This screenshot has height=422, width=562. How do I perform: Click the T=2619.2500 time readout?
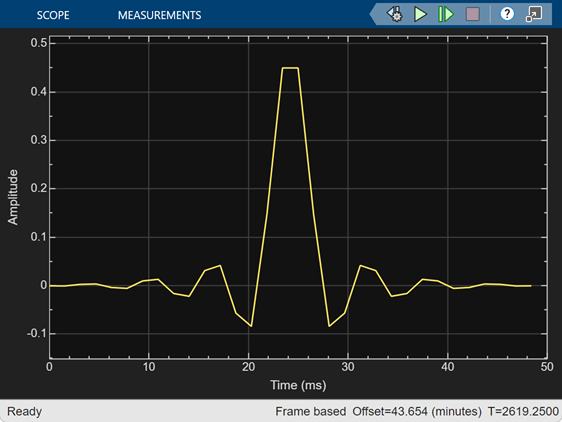coord(523,411)
